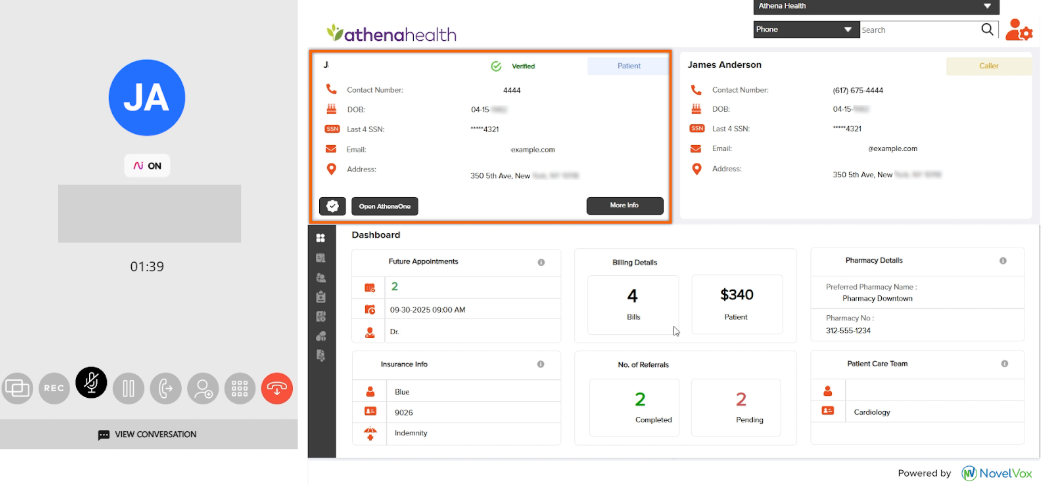Click the Indemnity insurance type text

(x=411, y=433)
